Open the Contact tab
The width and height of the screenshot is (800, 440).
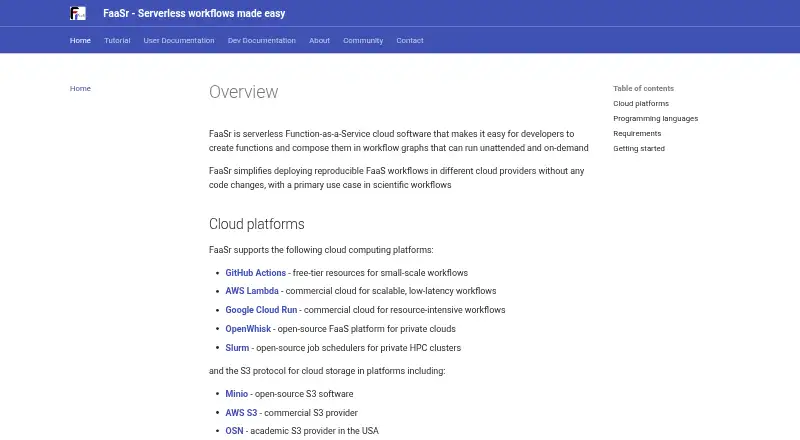coord(410,40)
